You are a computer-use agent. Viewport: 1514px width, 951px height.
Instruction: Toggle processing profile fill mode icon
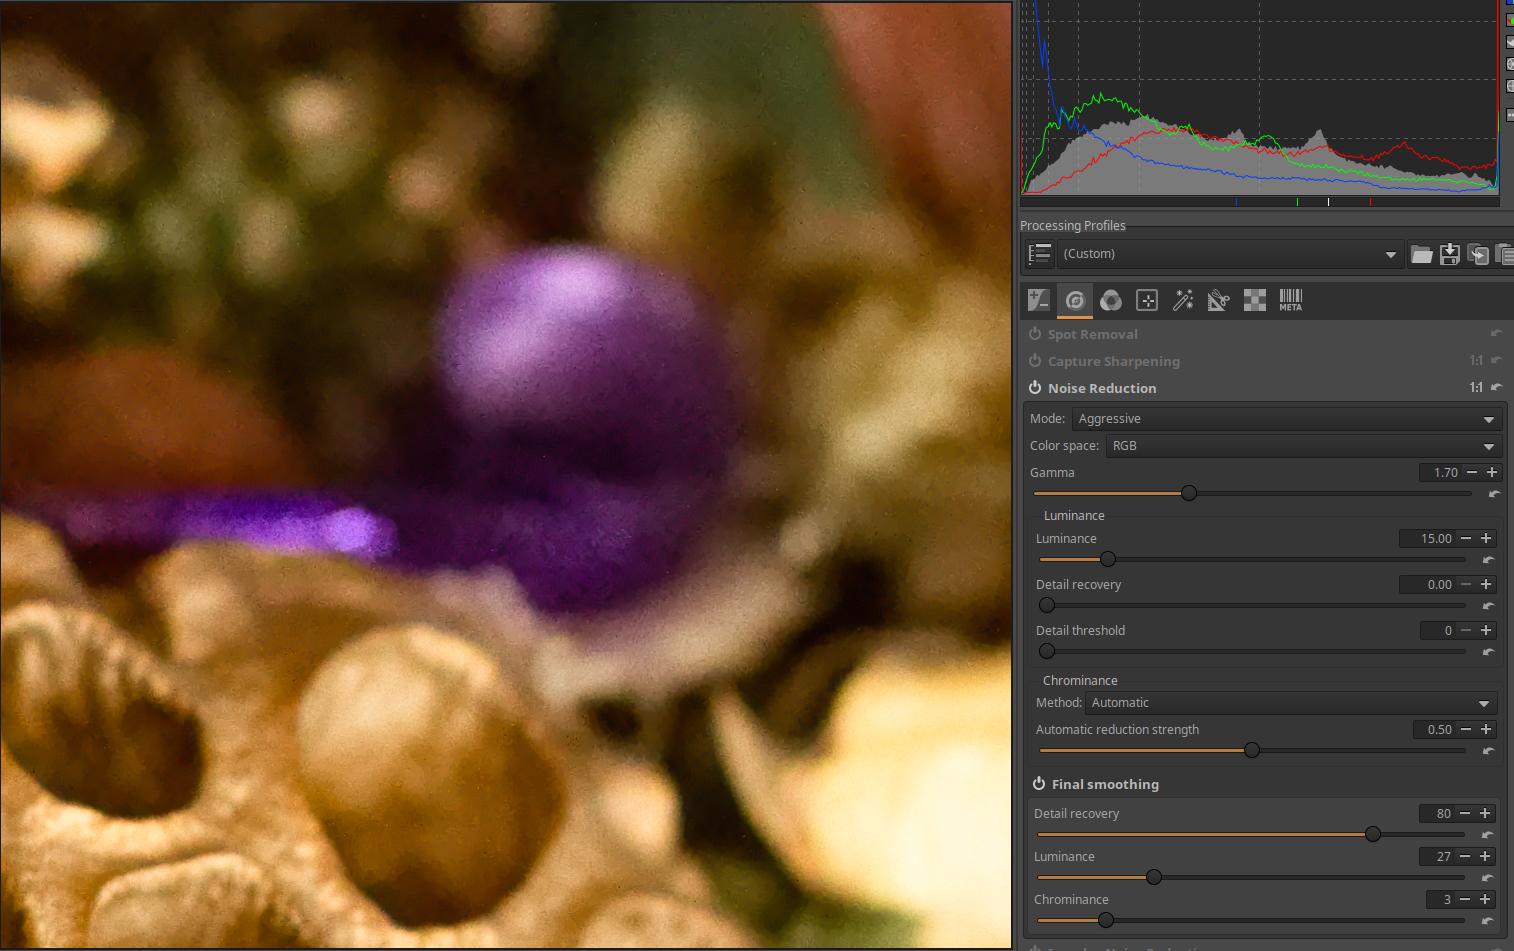[x=1040, y=254]
